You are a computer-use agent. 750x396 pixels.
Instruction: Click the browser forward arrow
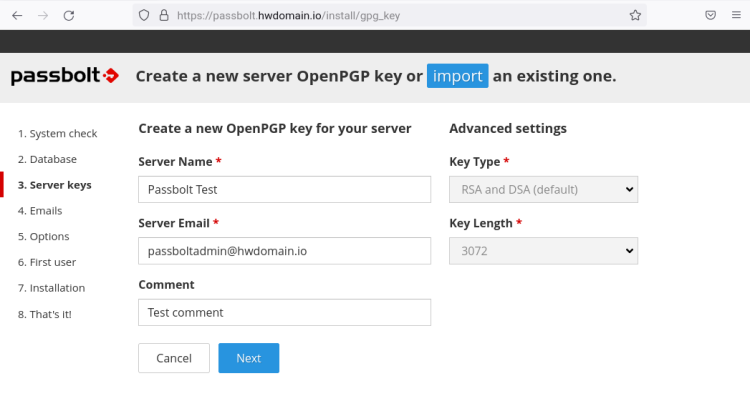(43, 16)
